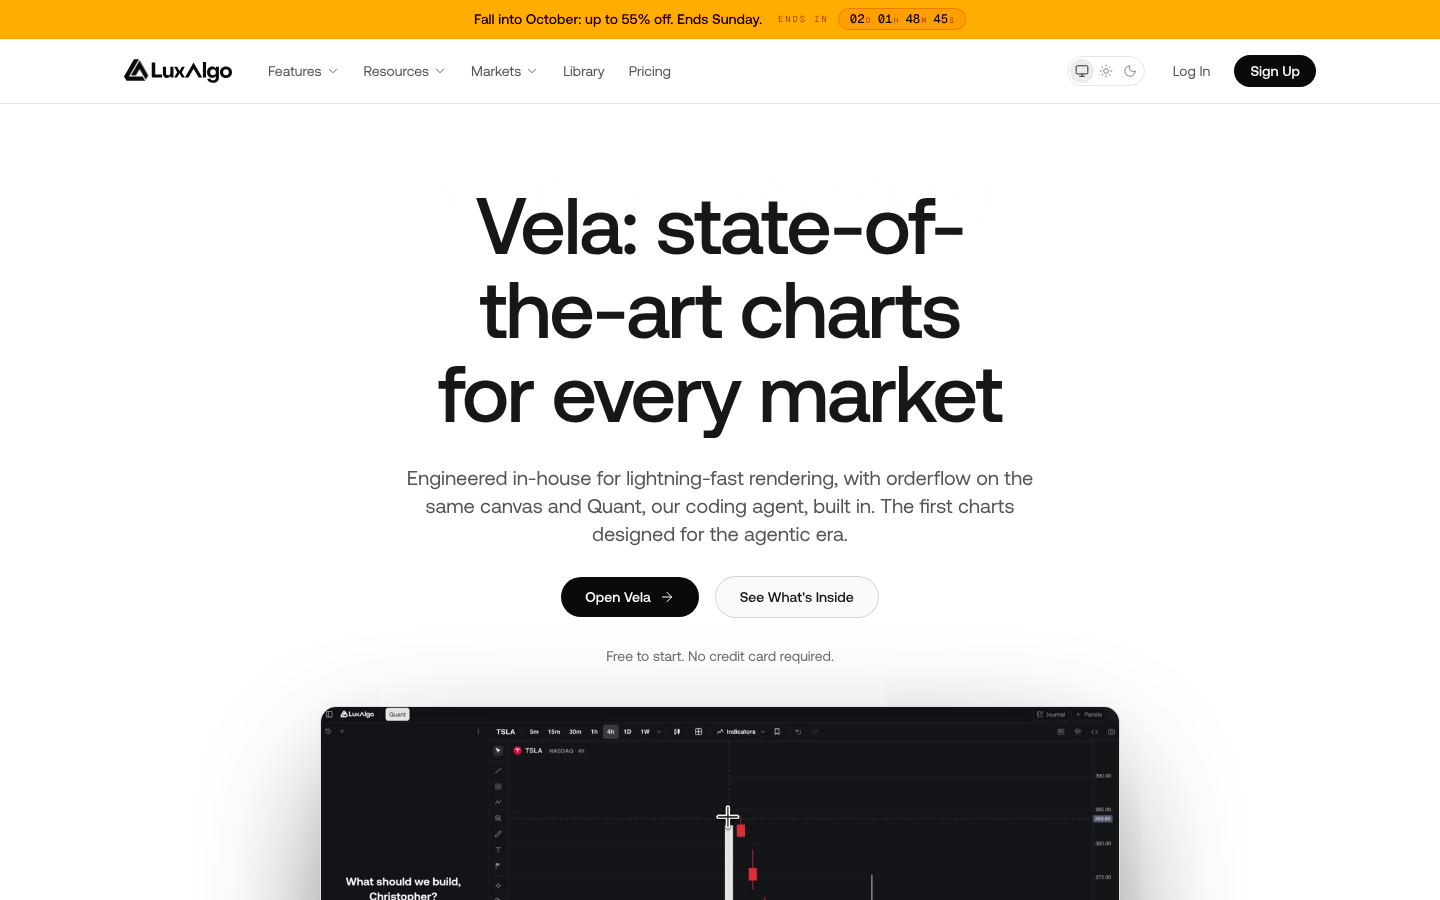Click the Log In link

coord(1191,71)
